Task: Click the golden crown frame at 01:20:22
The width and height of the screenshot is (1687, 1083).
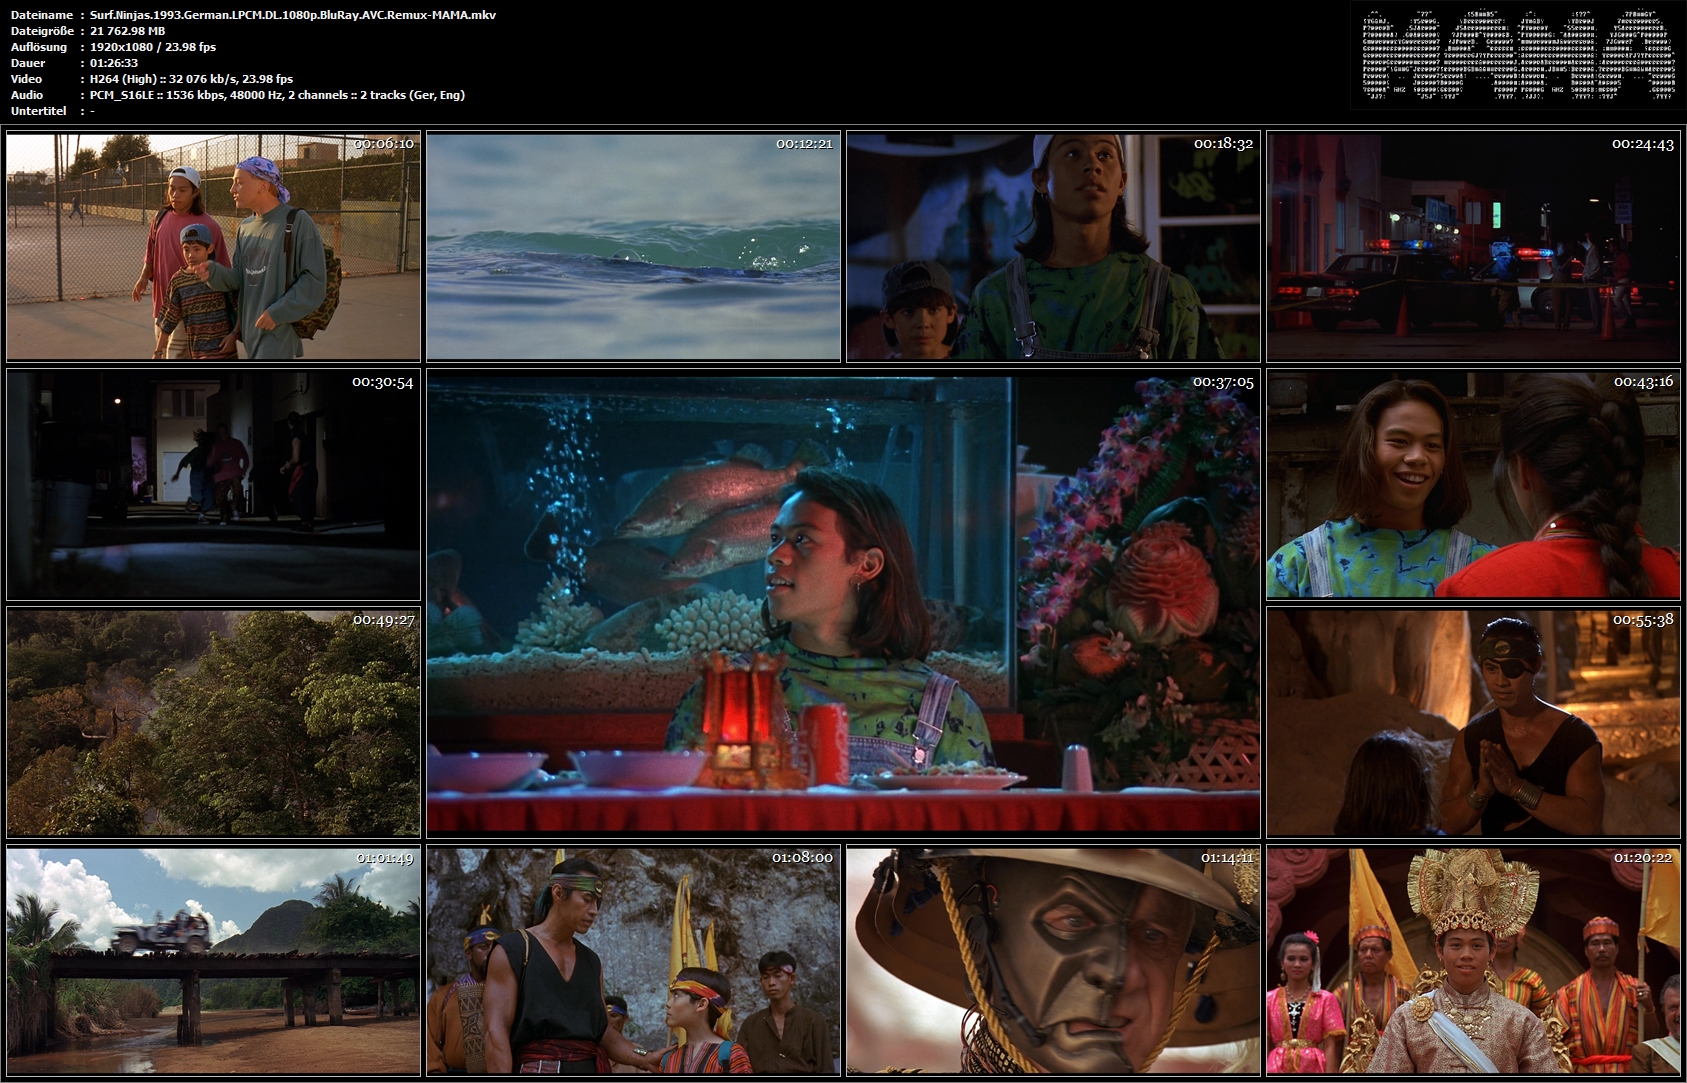Action: [1473, 961]
